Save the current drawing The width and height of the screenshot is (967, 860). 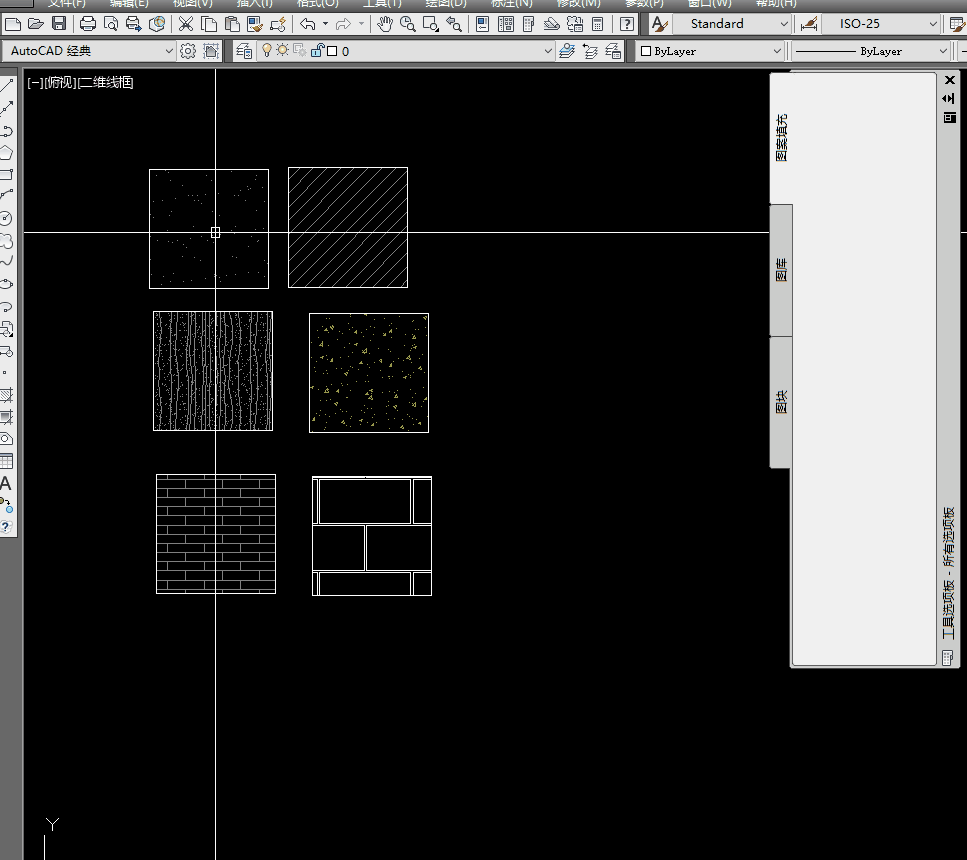pos(59,24)
